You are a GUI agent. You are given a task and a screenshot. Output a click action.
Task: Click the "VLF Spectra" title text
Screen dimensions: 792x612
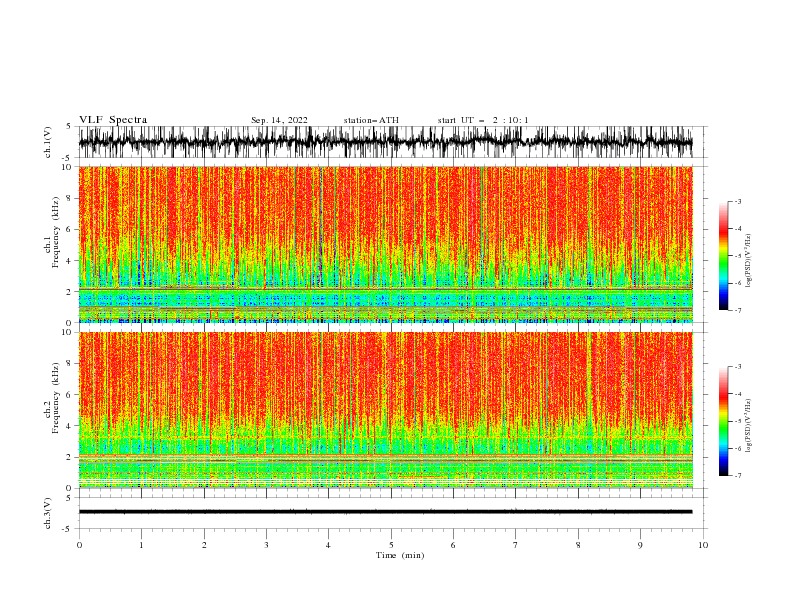pos(113,120)
